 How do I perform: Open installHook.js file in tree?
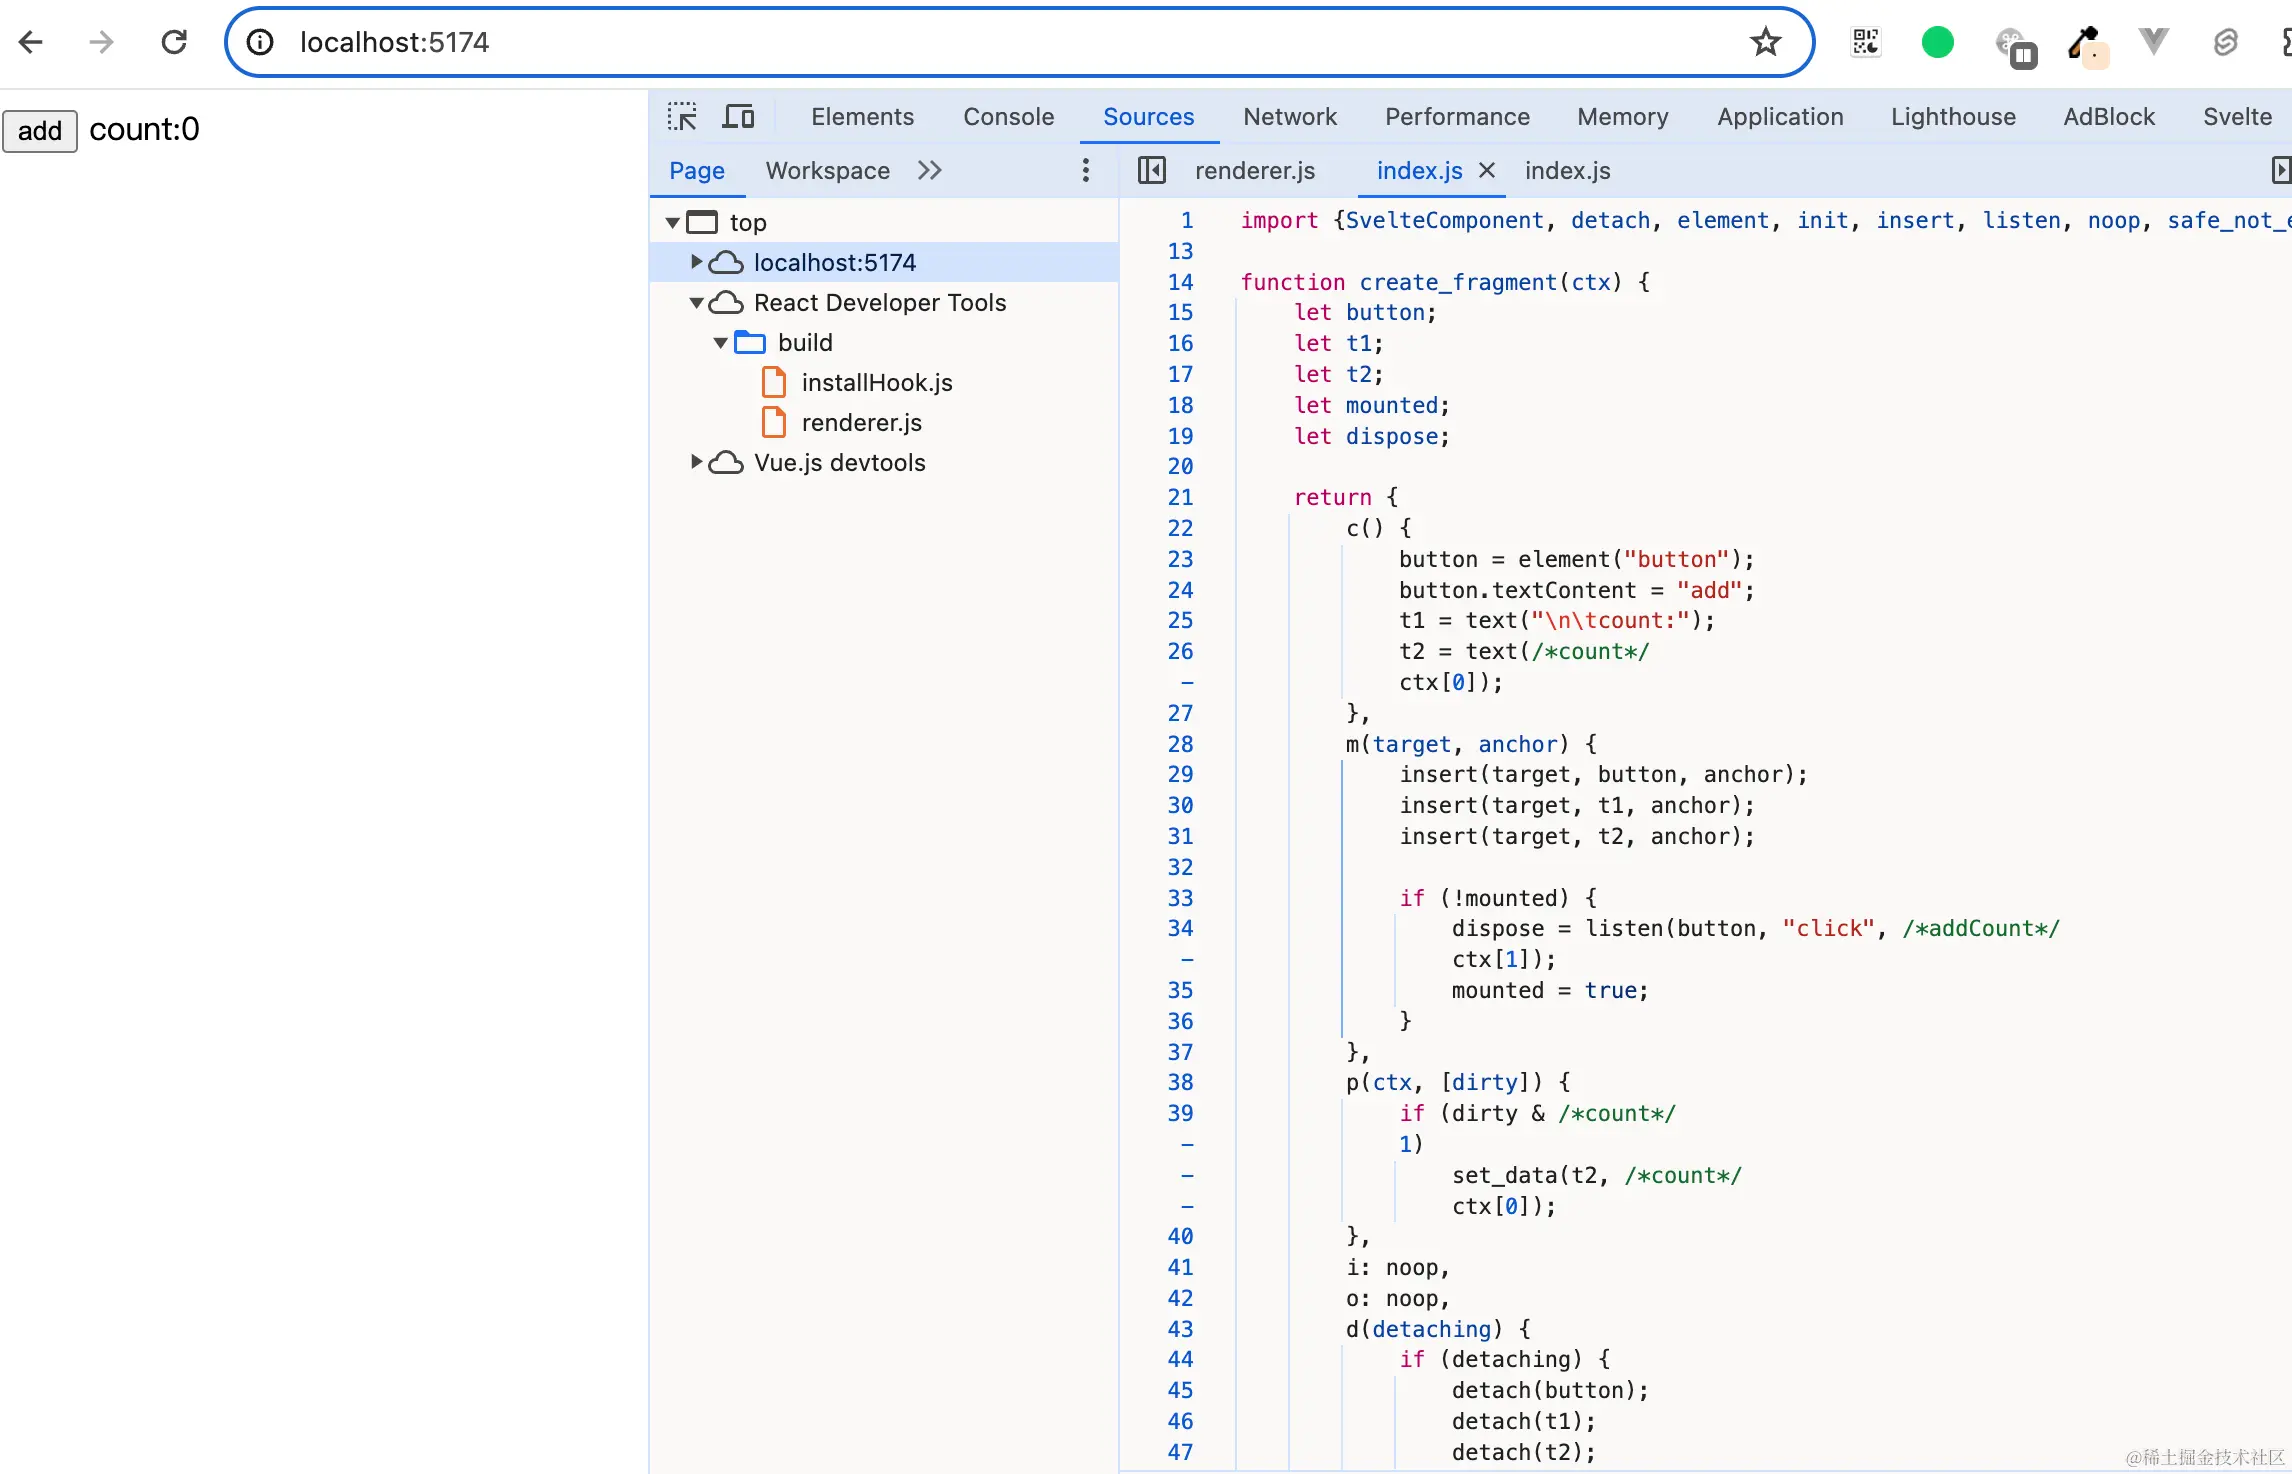click(876, 382)
